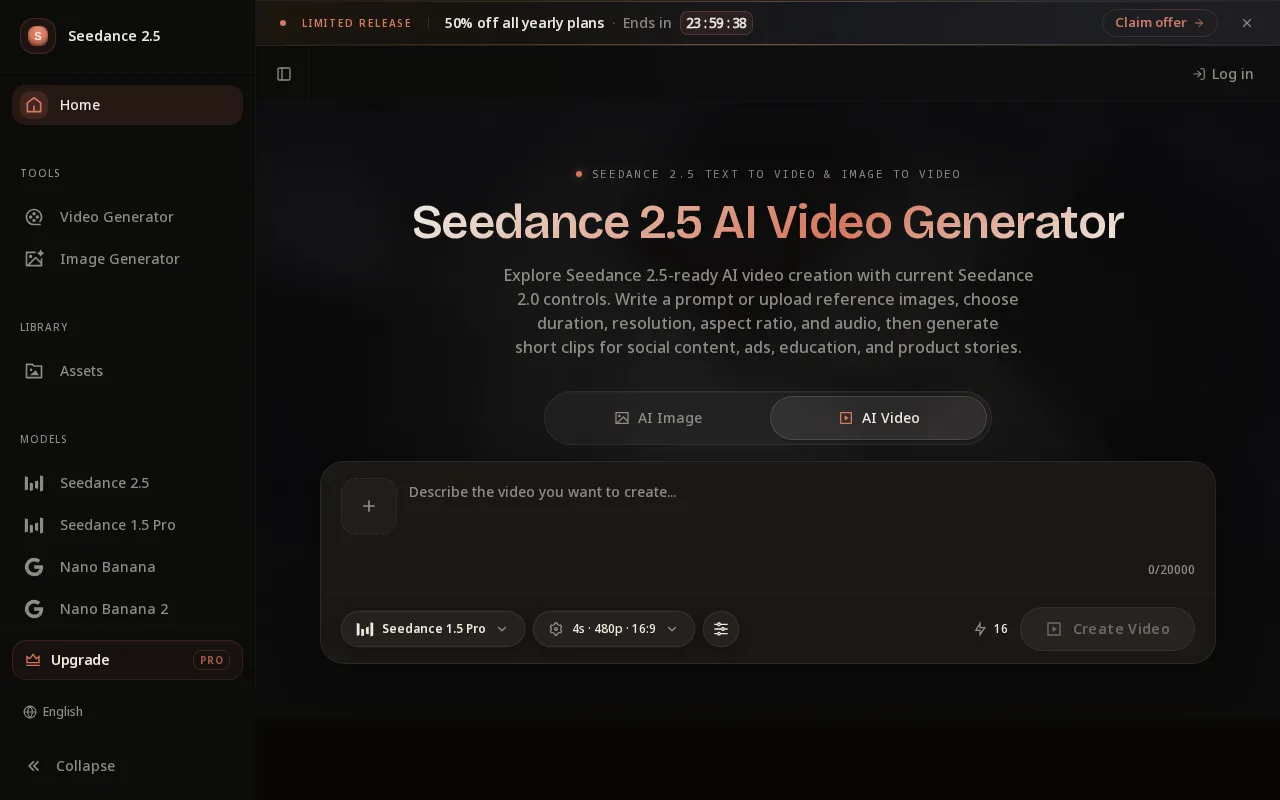Collapse the sidebar

[x=127, y=766]
